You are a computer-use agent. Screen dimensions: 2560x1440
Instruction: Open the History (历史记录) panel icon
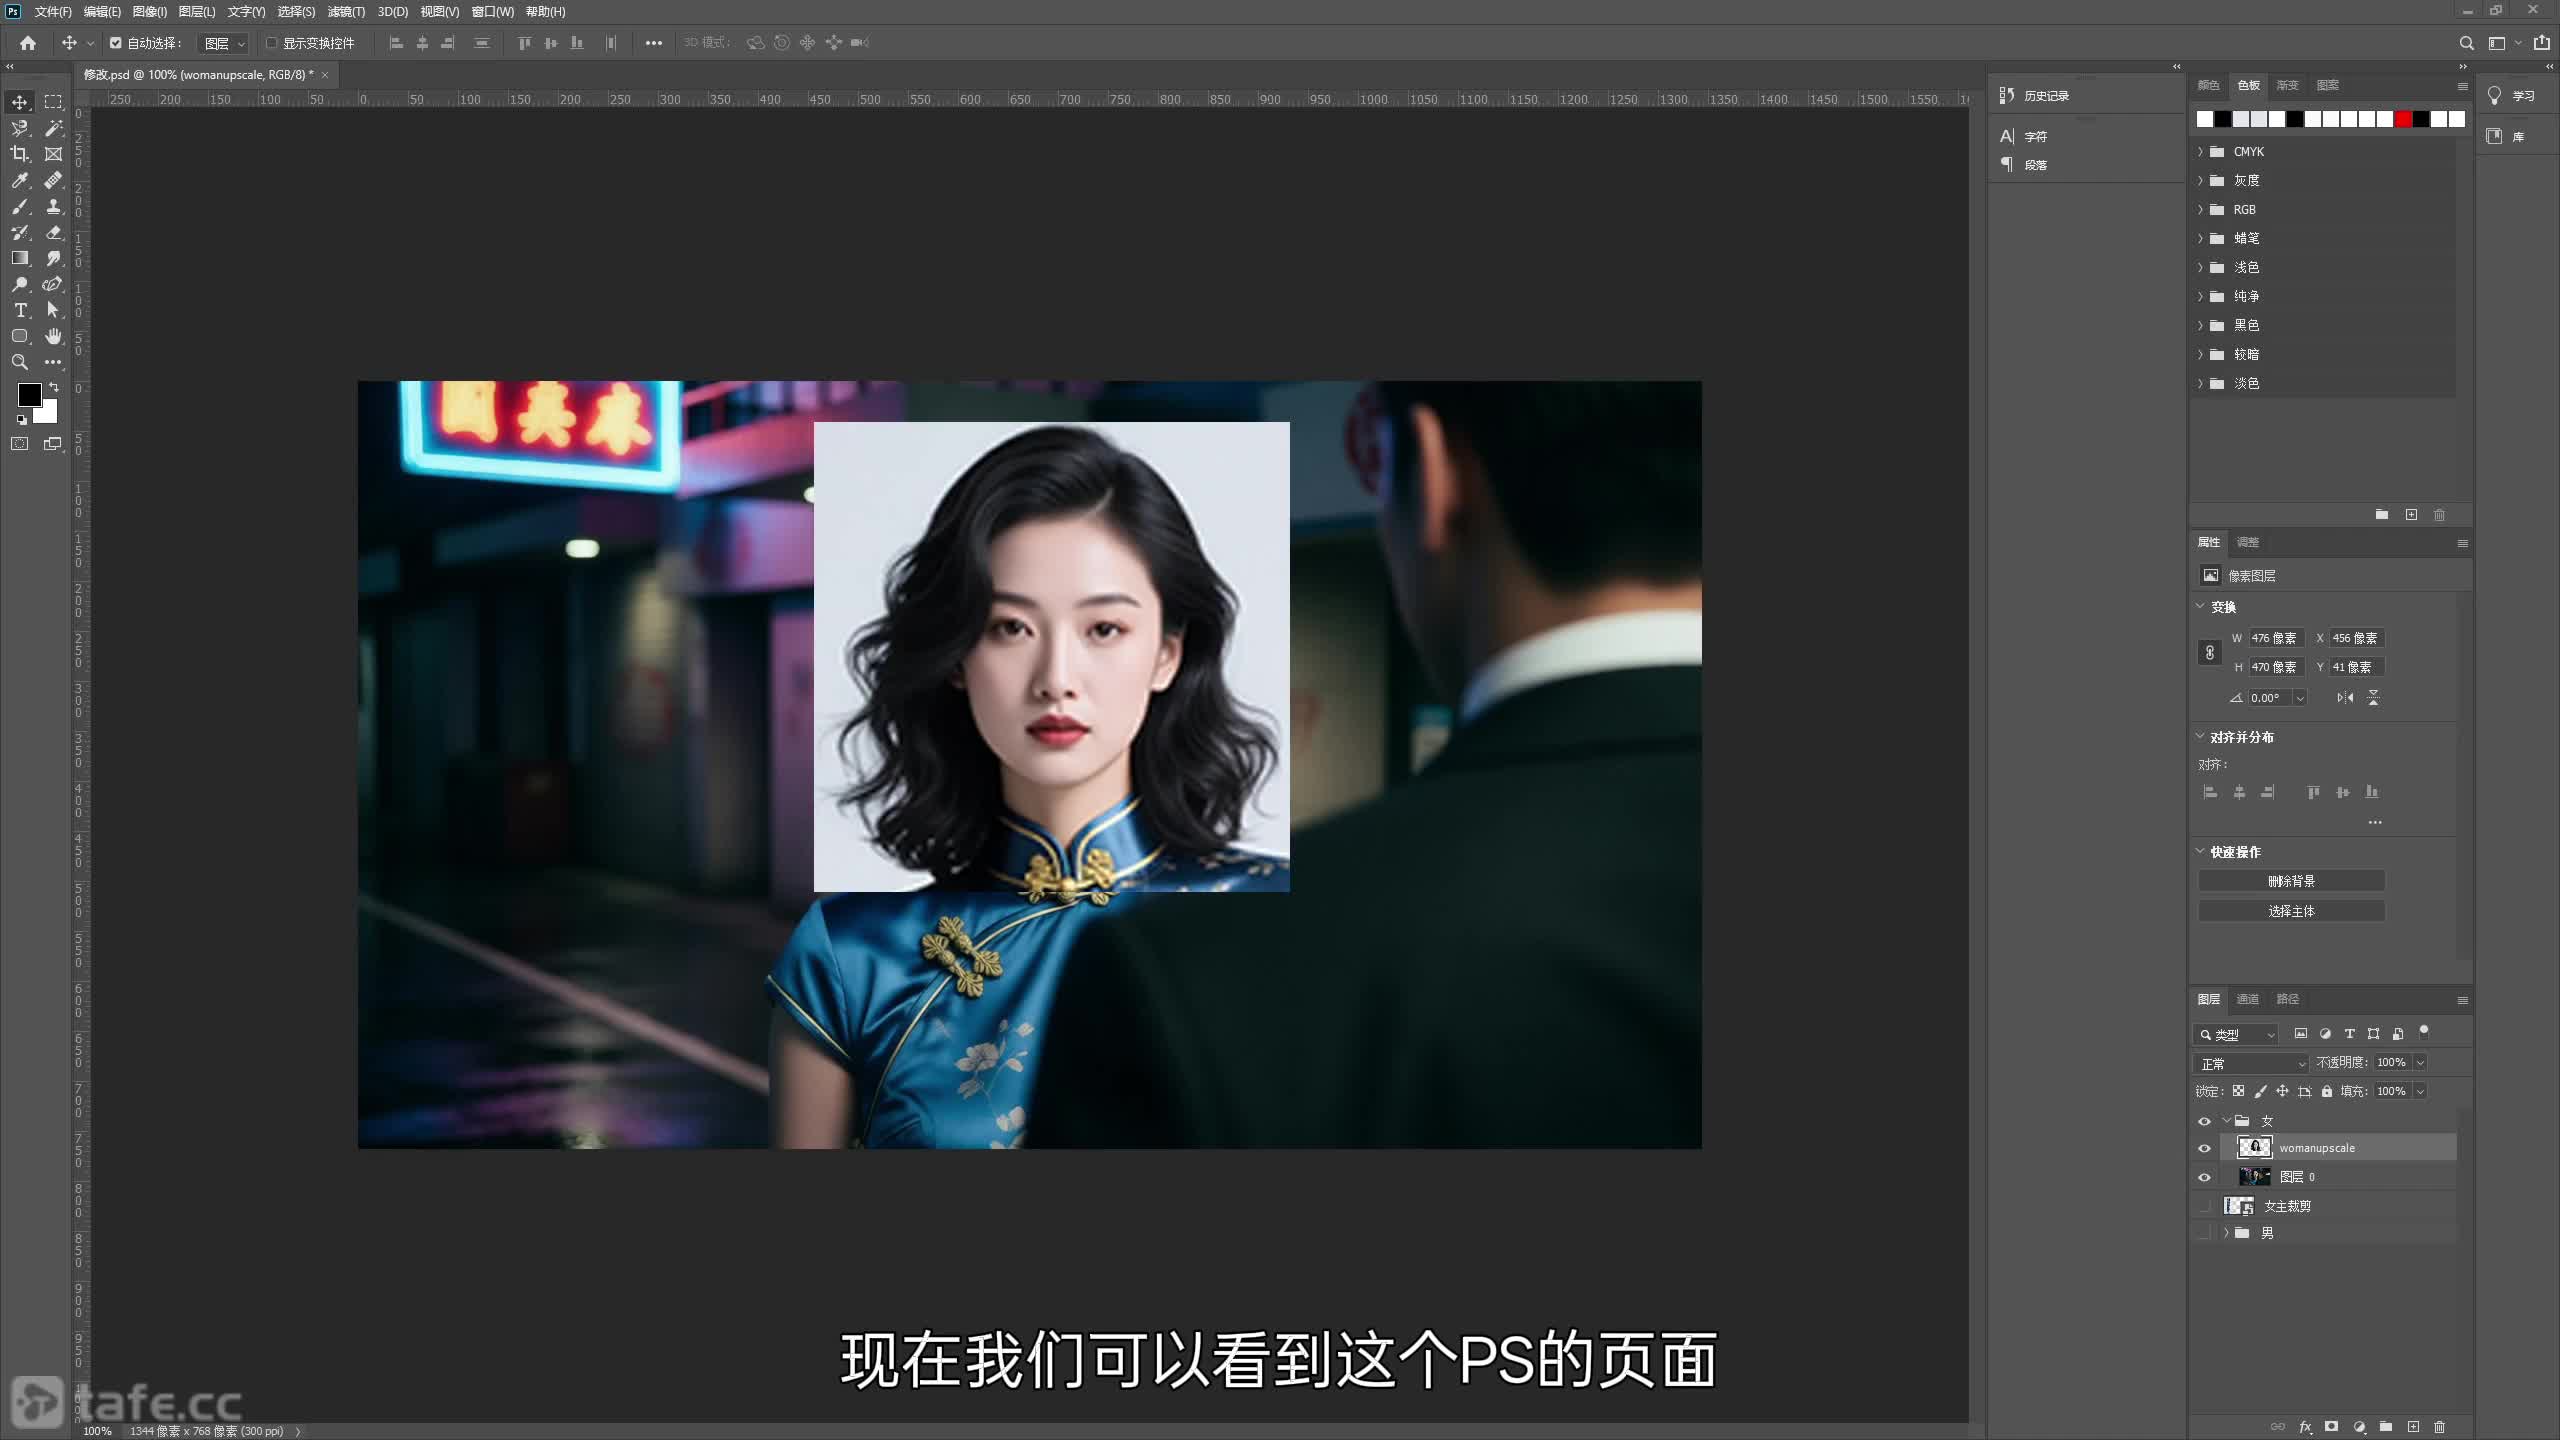pos(2007,95)
